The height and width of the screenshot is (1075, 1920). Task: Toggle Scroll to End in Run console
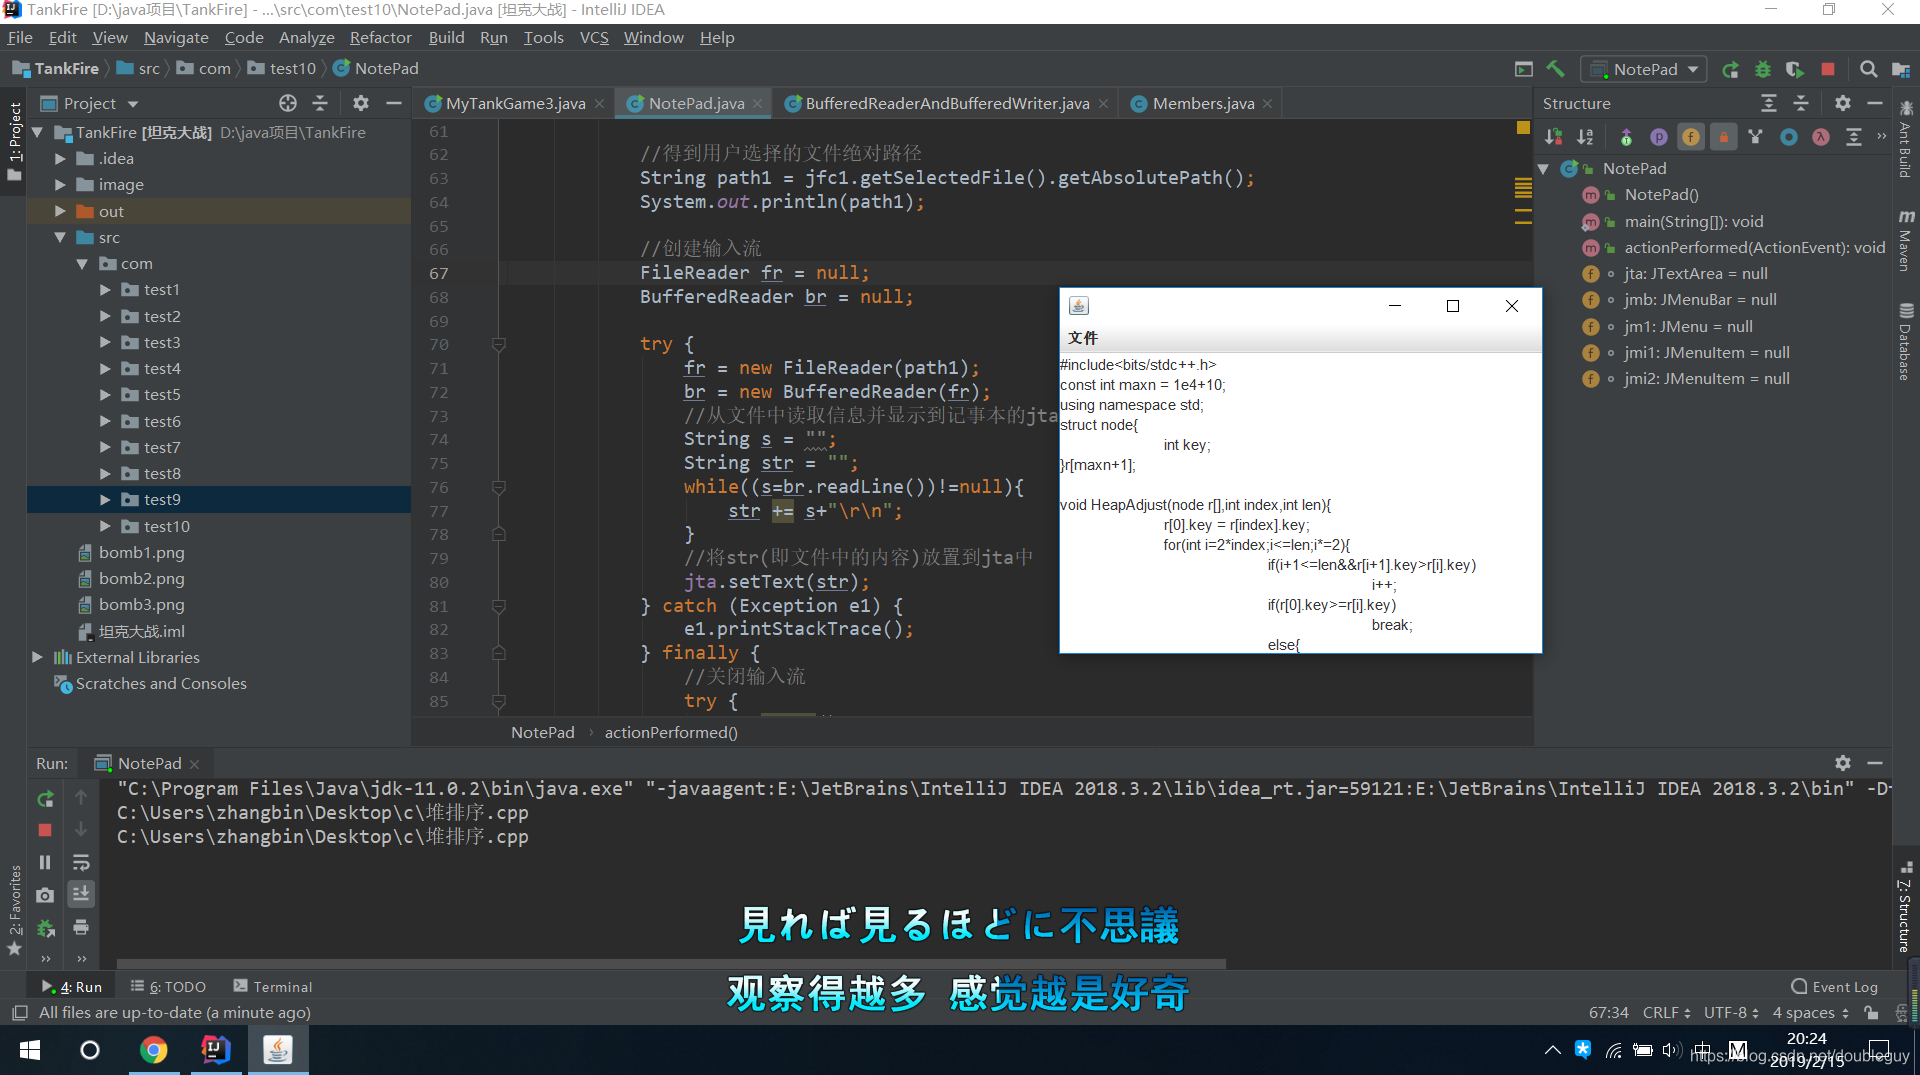coord(81,894)
